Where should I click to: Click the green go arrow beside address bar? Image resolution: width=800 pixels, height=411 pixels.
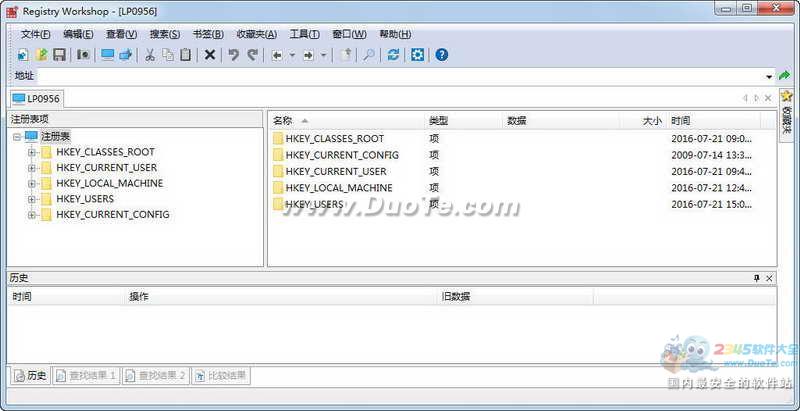coord(784,76)
